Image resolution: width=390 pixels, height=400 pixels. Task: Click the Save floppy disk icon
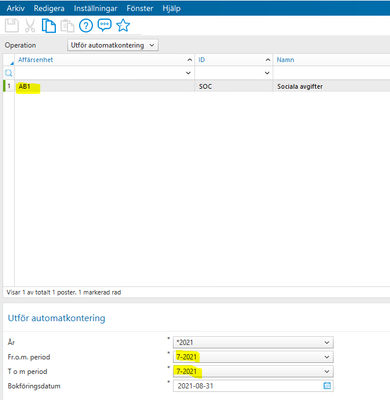click(x=12, y=26)
